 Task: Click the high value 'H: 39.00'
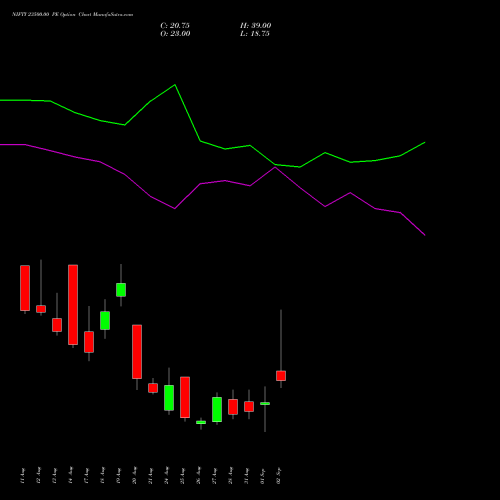[255, 25]
